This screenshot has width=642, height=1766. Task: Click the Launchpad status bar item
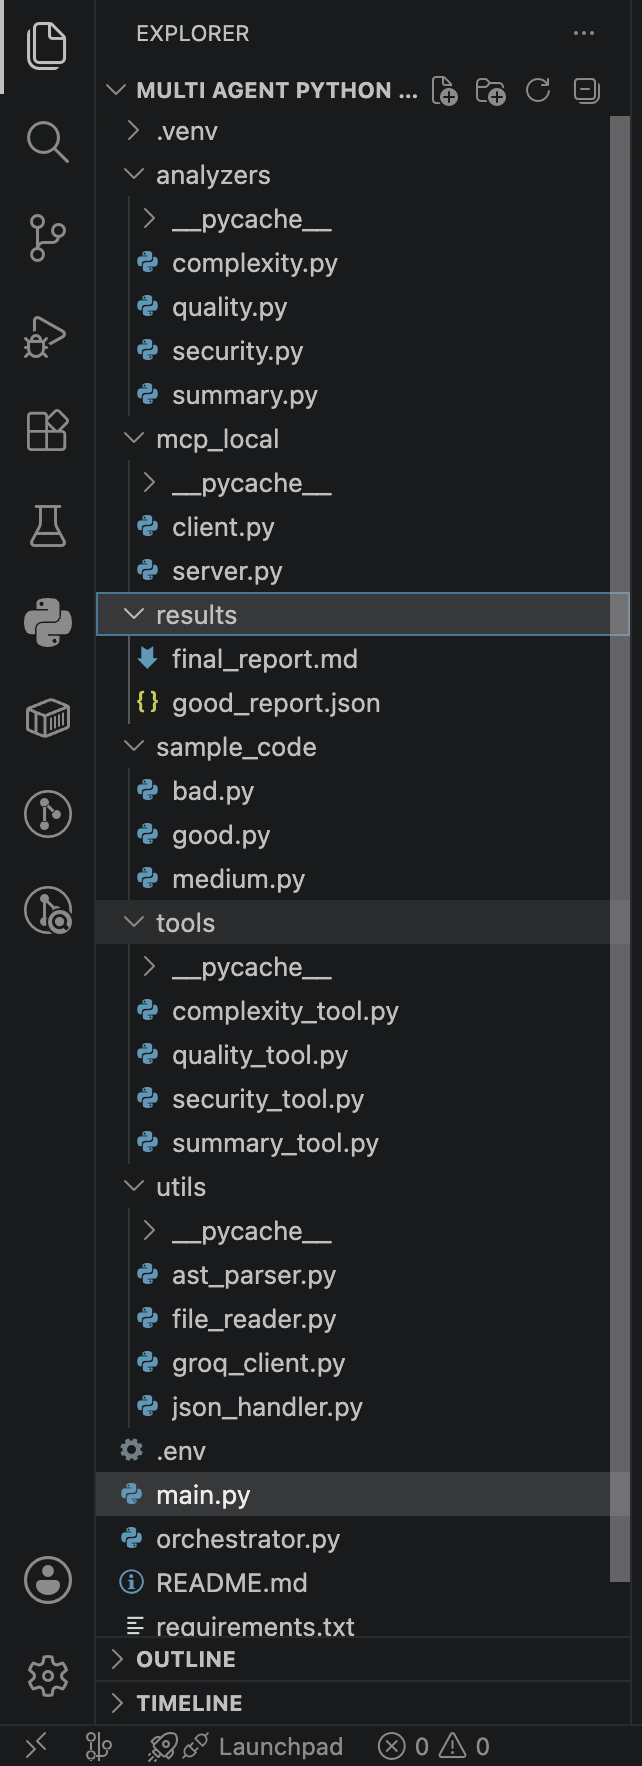pyautogui.click(x=245, y=1746)
